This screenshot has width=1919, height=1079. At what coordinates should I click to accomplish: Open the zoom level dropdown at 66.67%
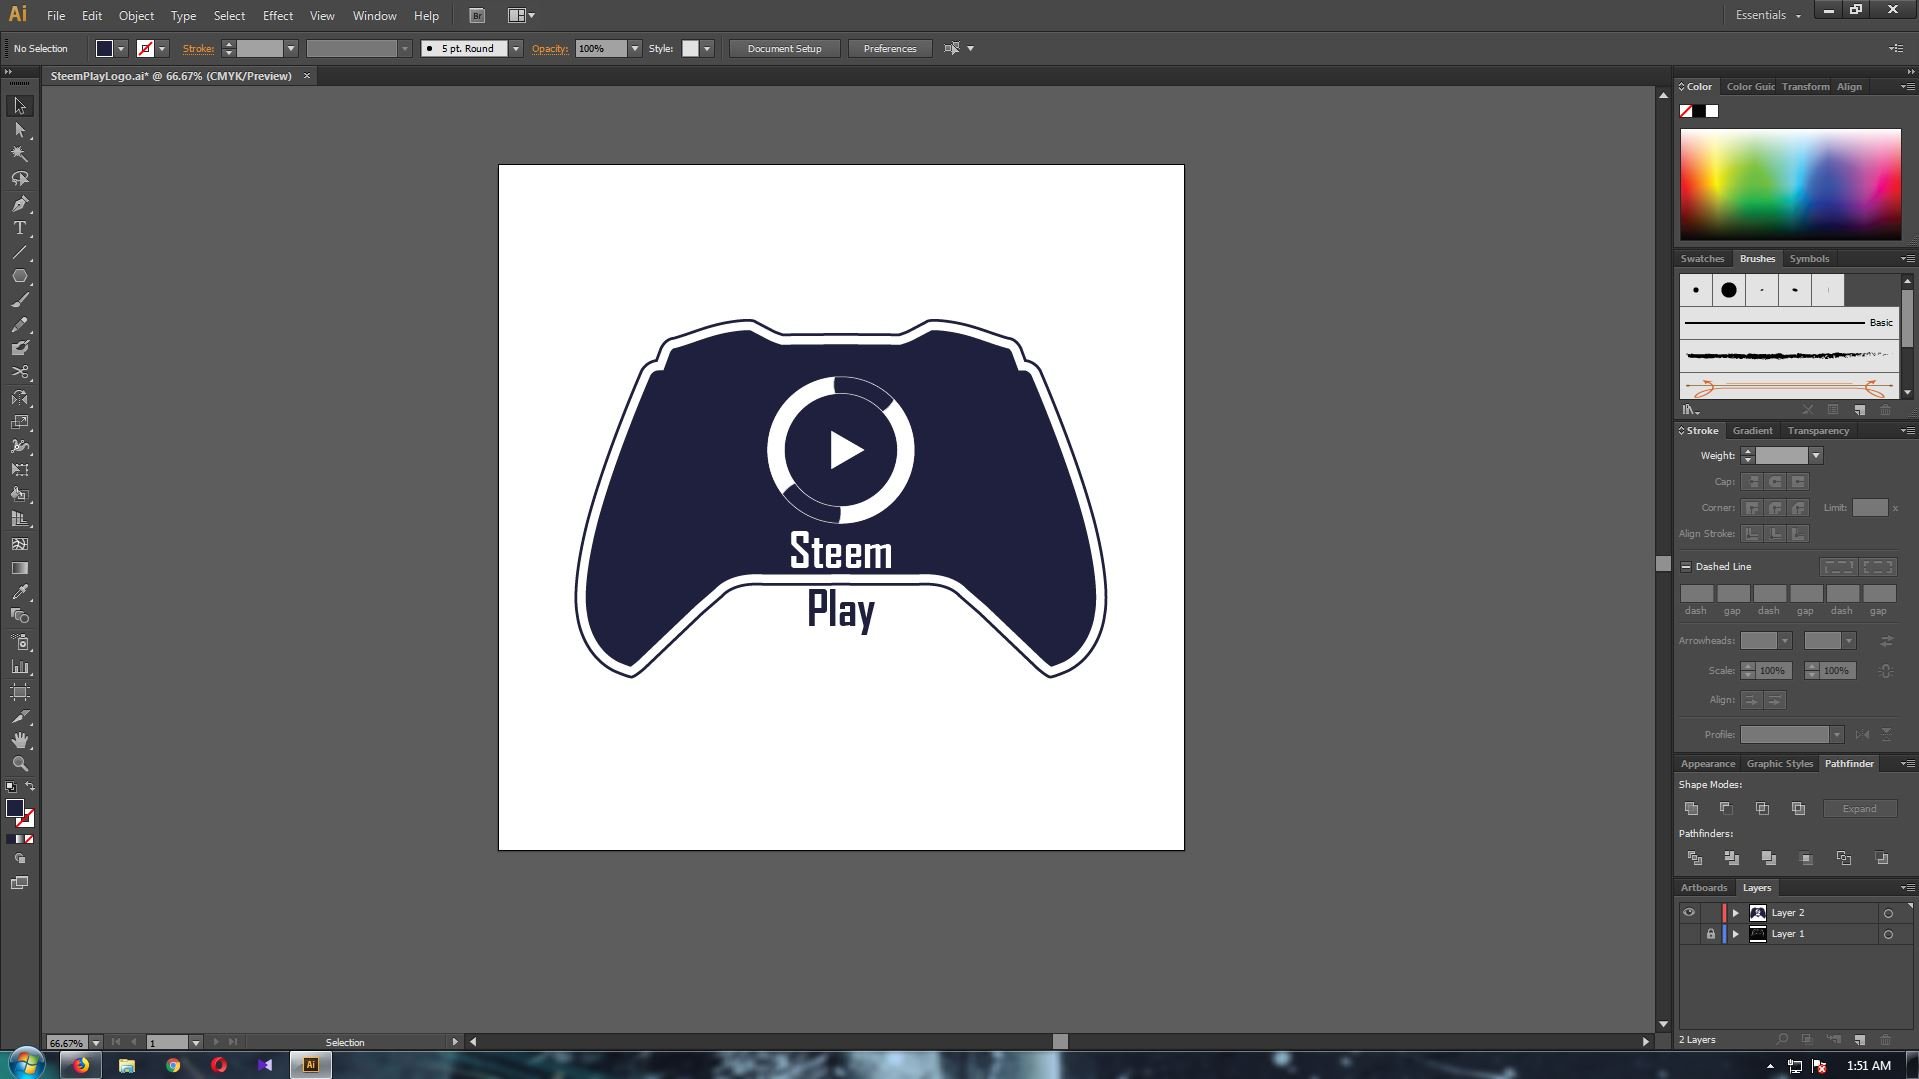96,1042
